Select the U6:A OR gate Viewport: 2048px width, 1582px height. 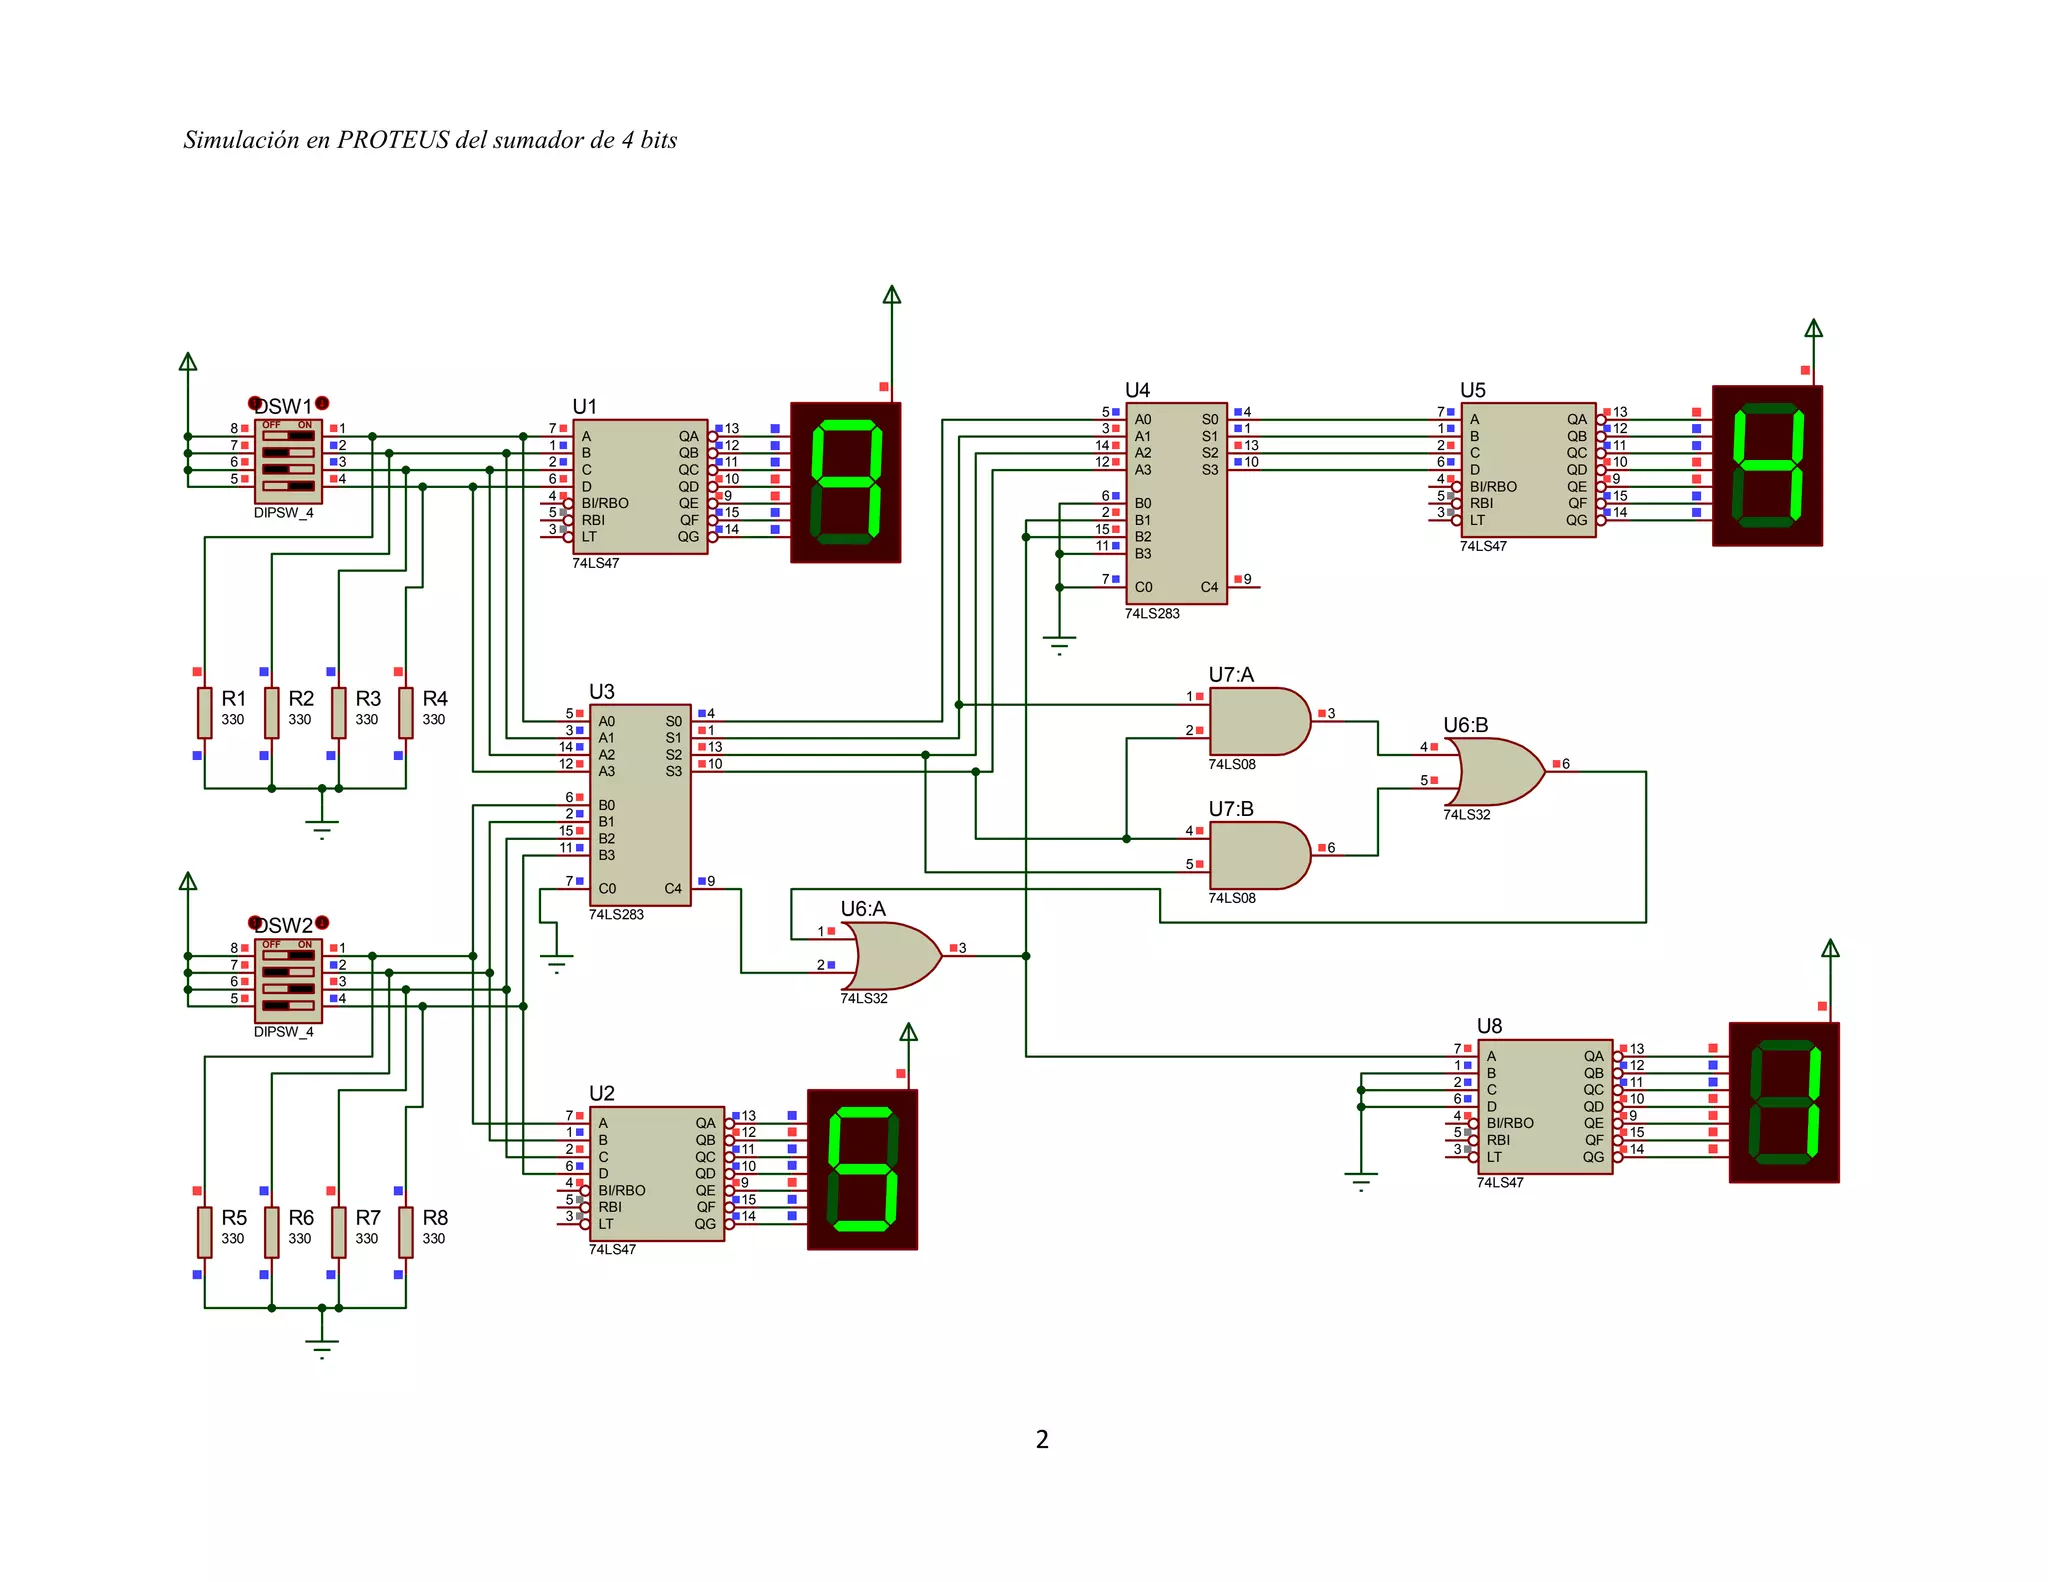892,956
